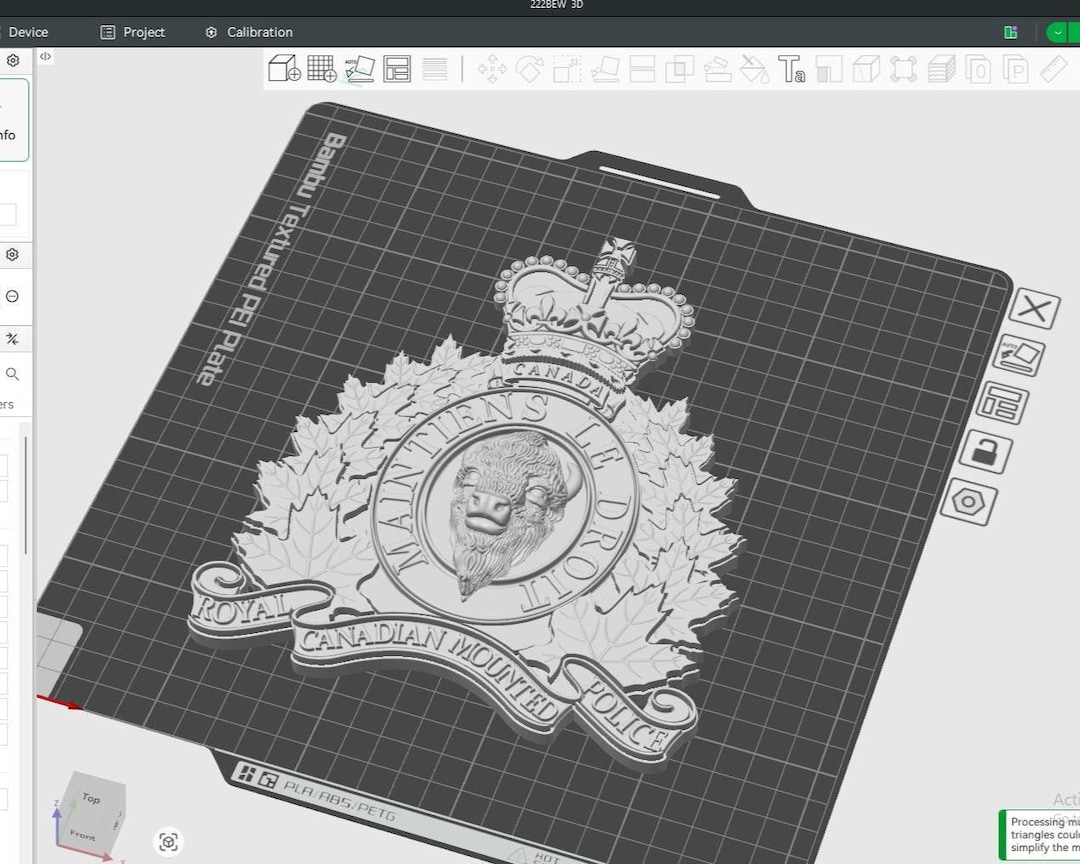Add a new plate with grid-plus icon
Viewport: 1080px width, 864px height.
322,68
